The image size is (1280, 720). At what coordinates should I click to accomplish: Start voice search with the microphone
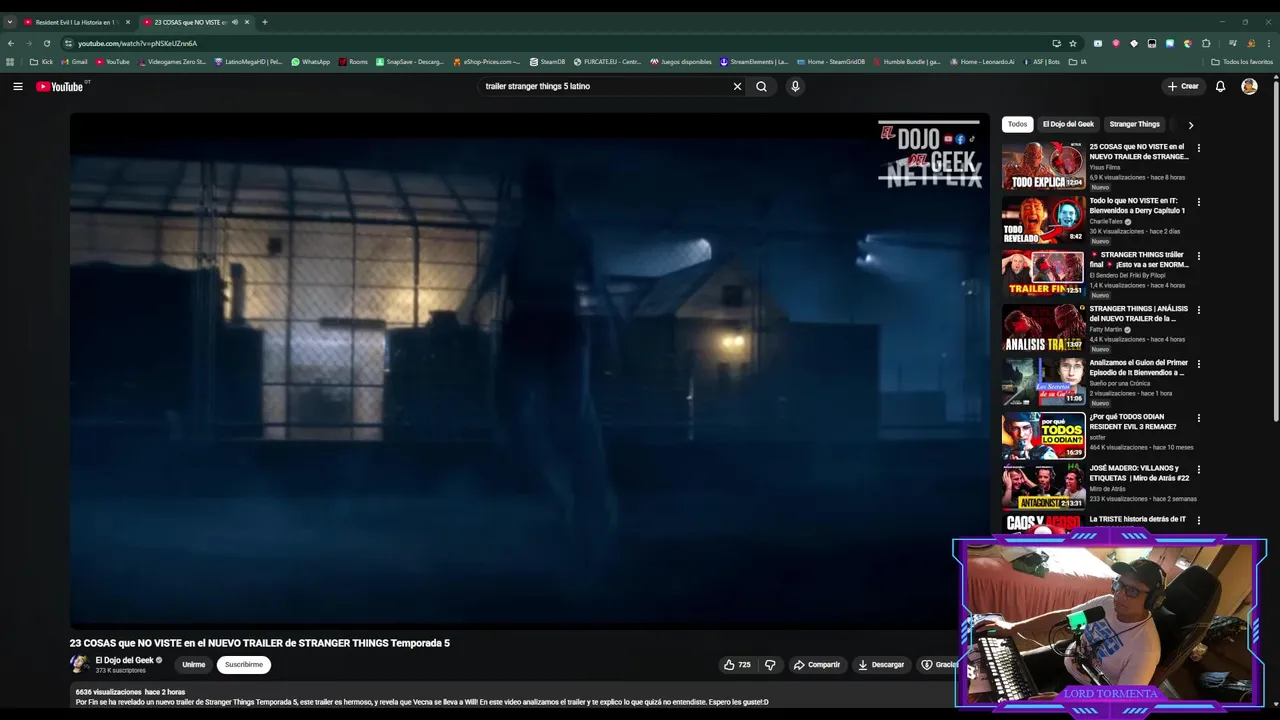click(x=795, y=86)
